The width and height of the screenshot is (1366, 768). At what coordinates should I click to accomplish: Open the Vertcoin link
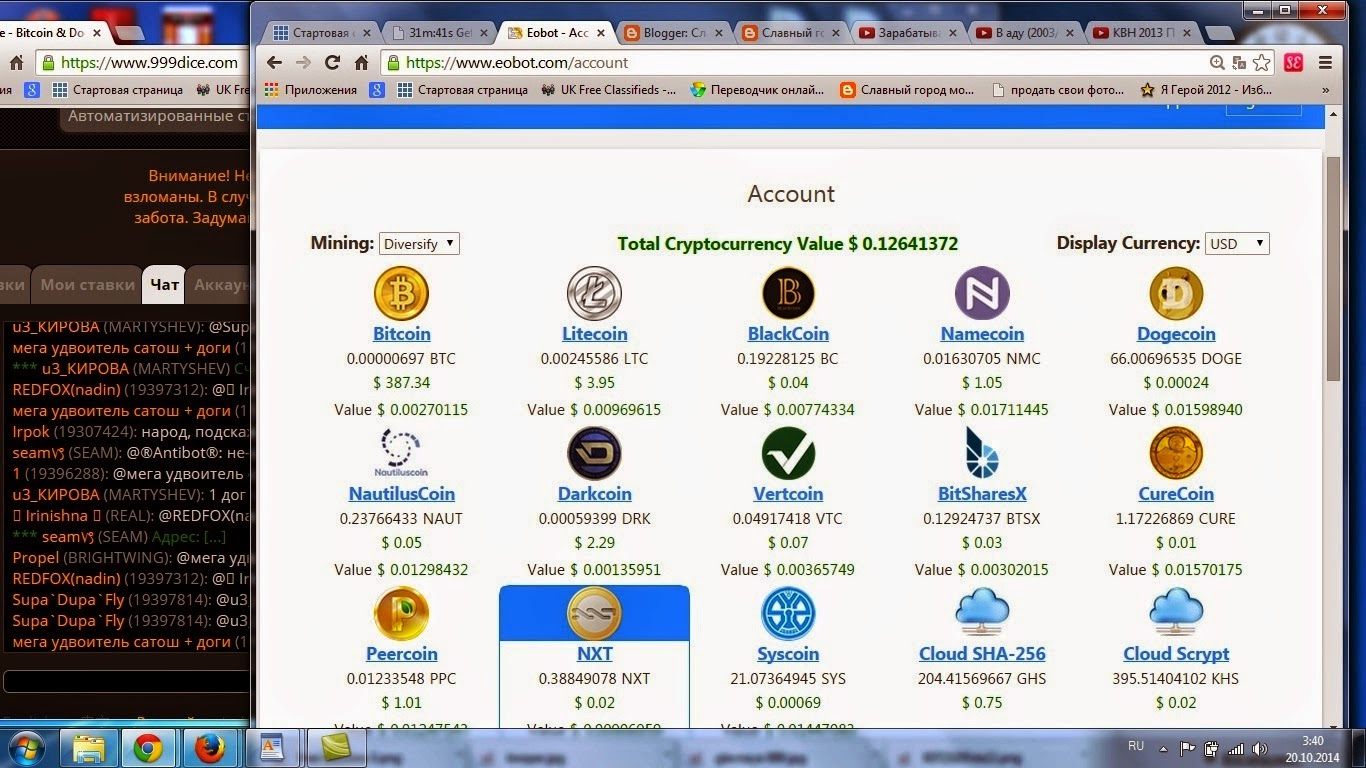click(x=788, y=494)
